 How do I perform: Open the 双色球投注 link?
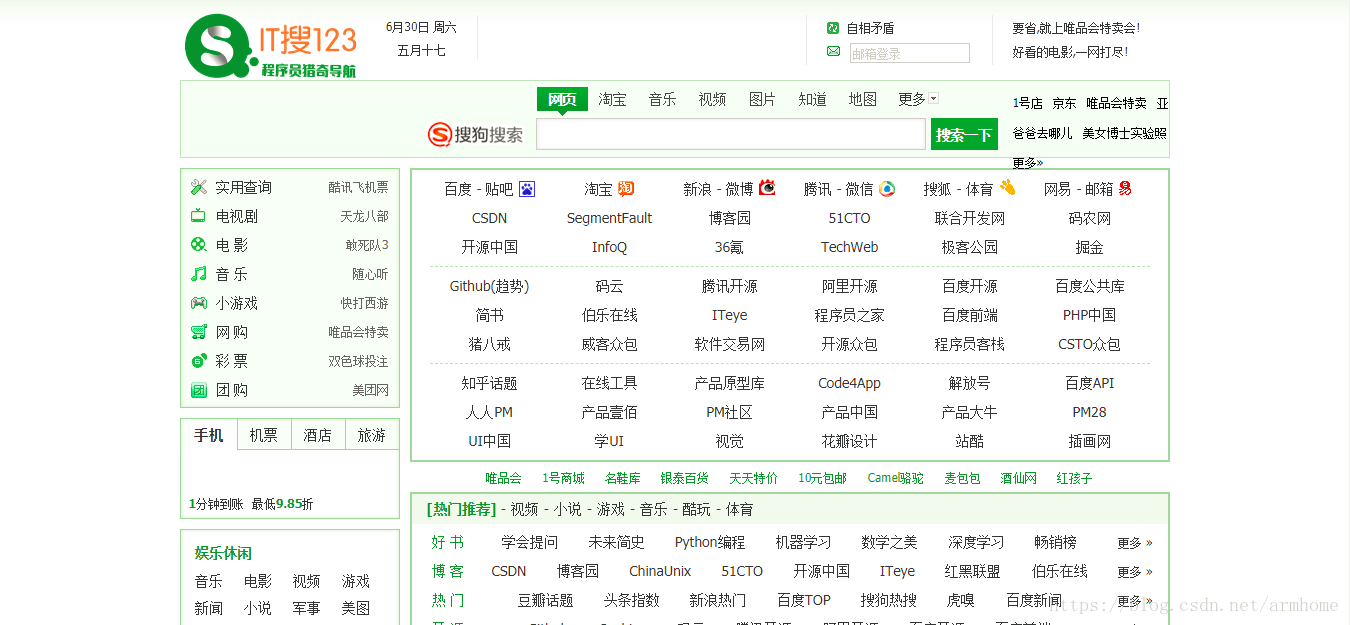tap(358, 361)
